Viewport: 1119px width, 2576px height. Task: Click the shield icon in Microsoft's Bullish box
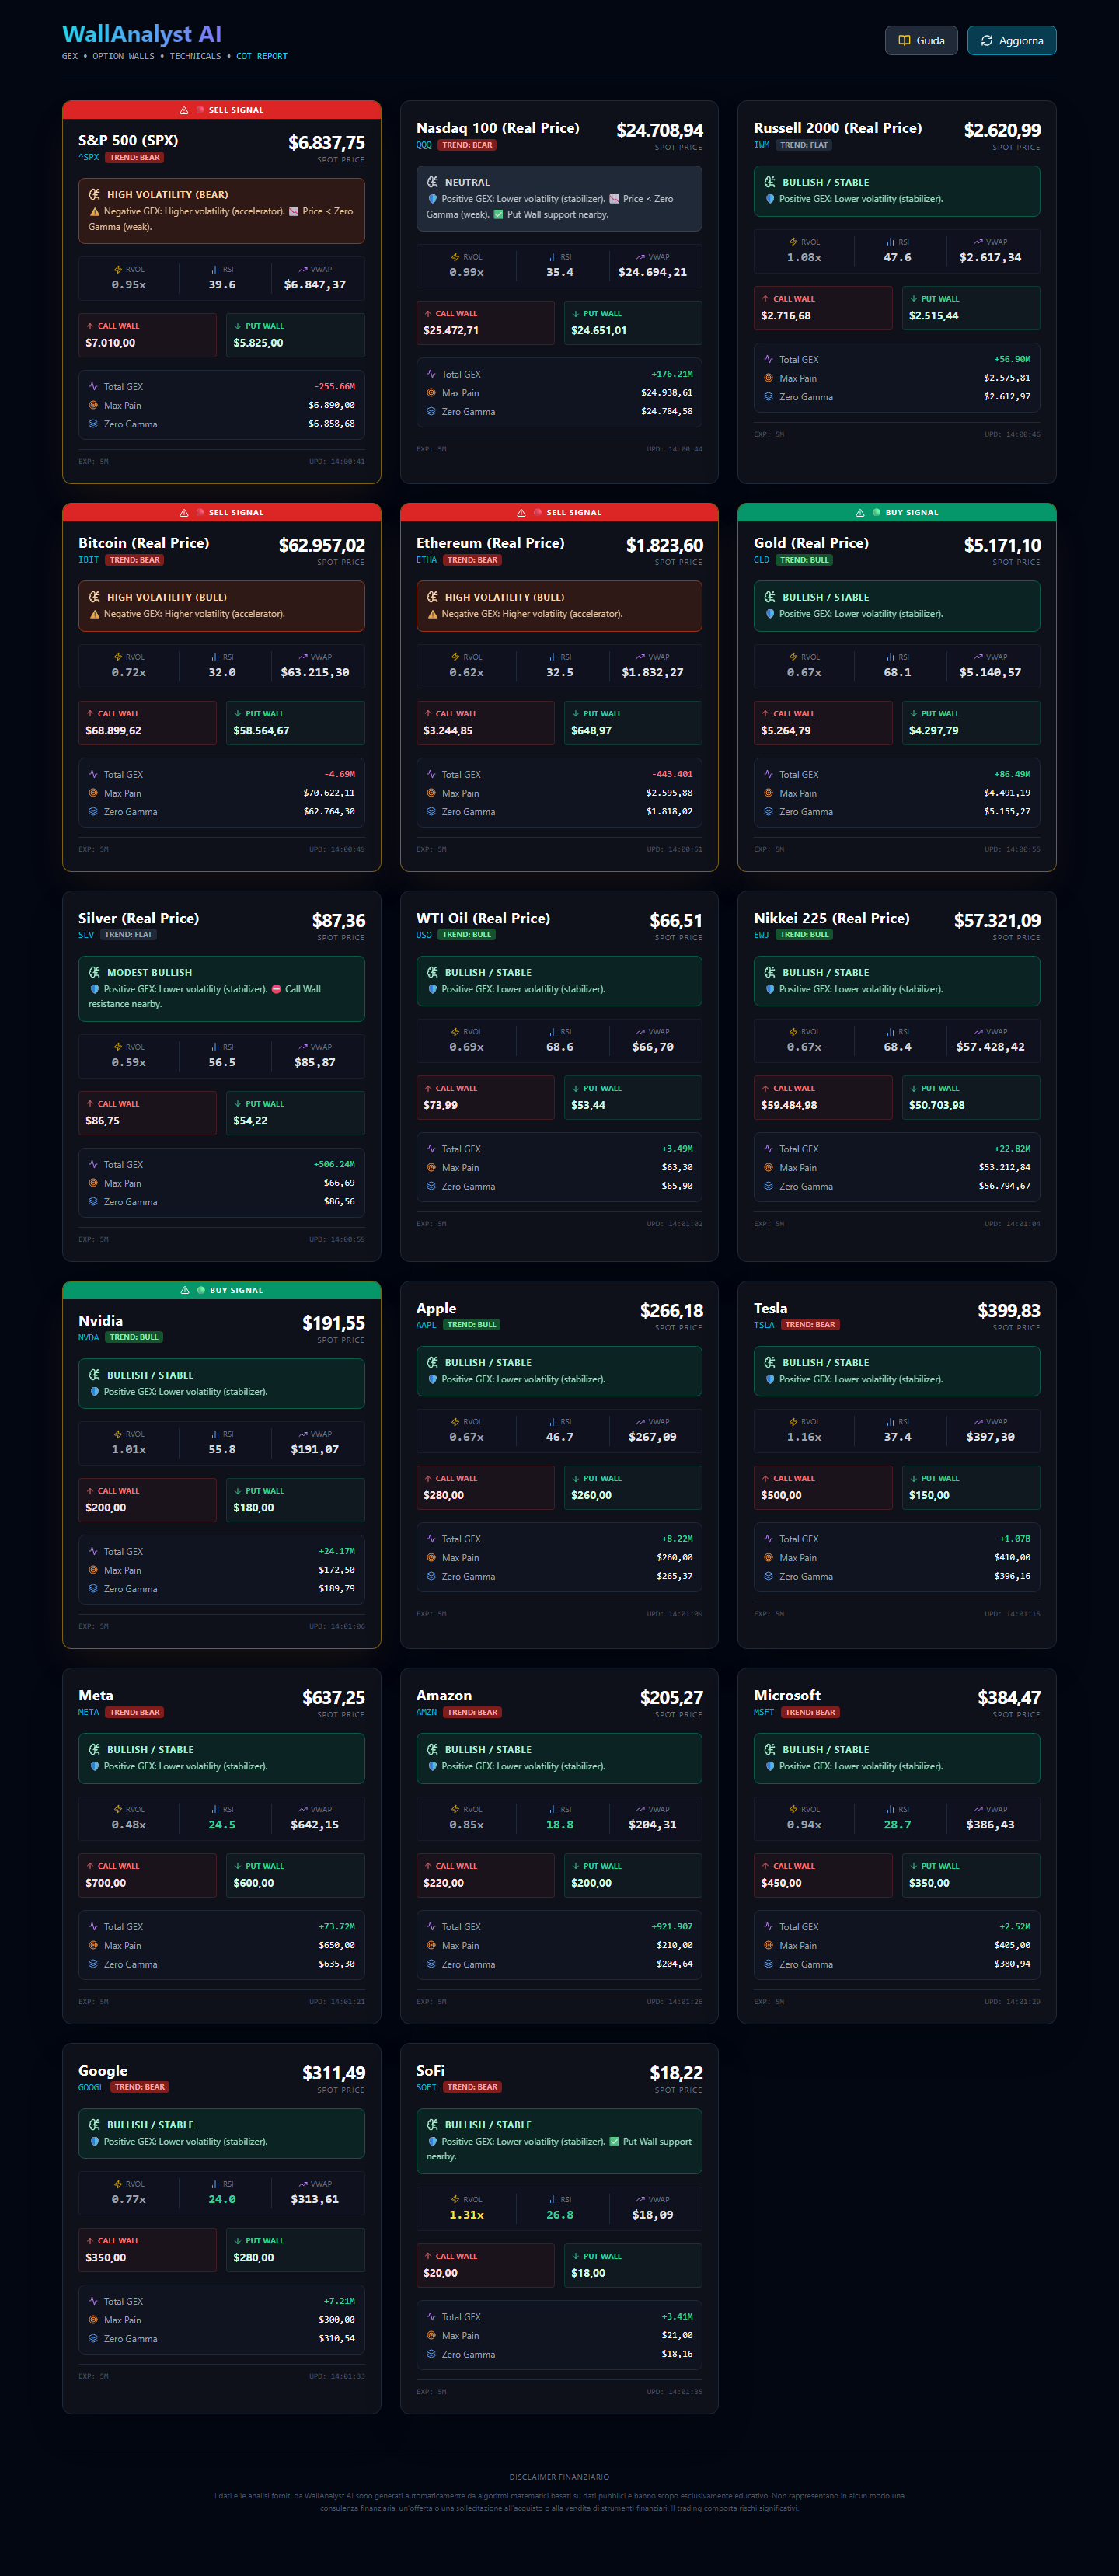pyautogui.click(x=770, y=1766)
